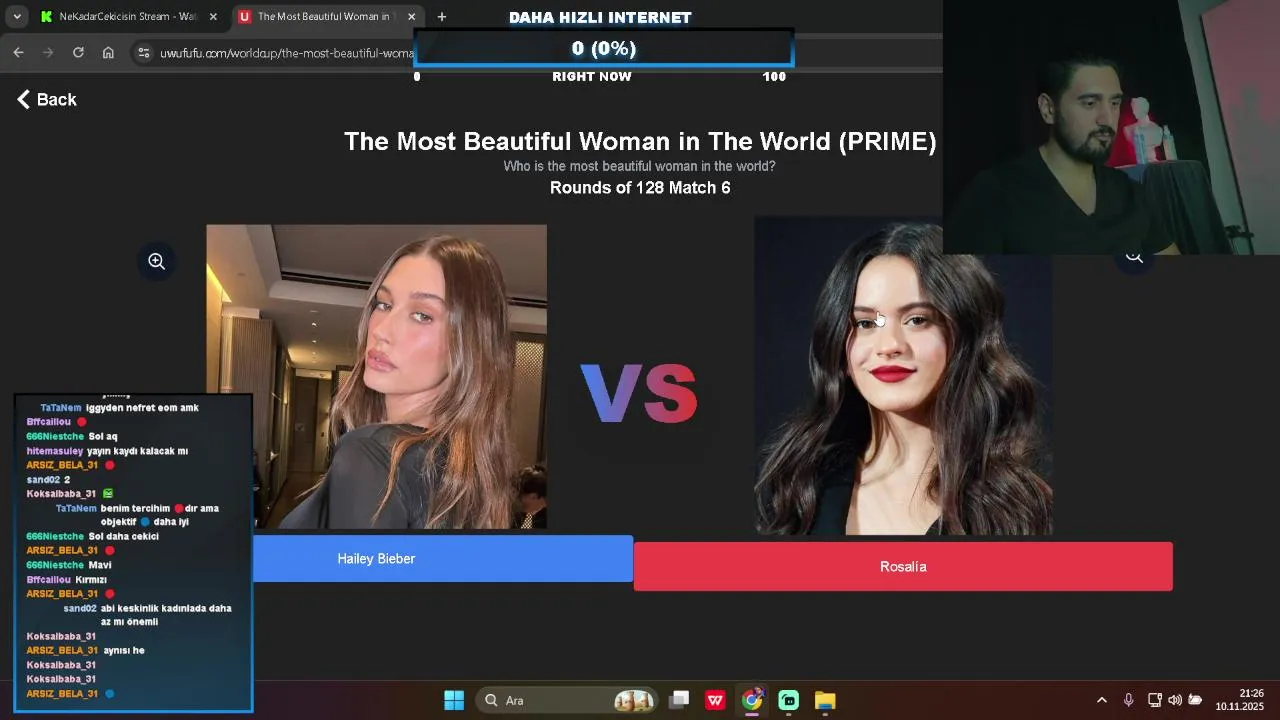Click the page title heading text

[640, 141]
